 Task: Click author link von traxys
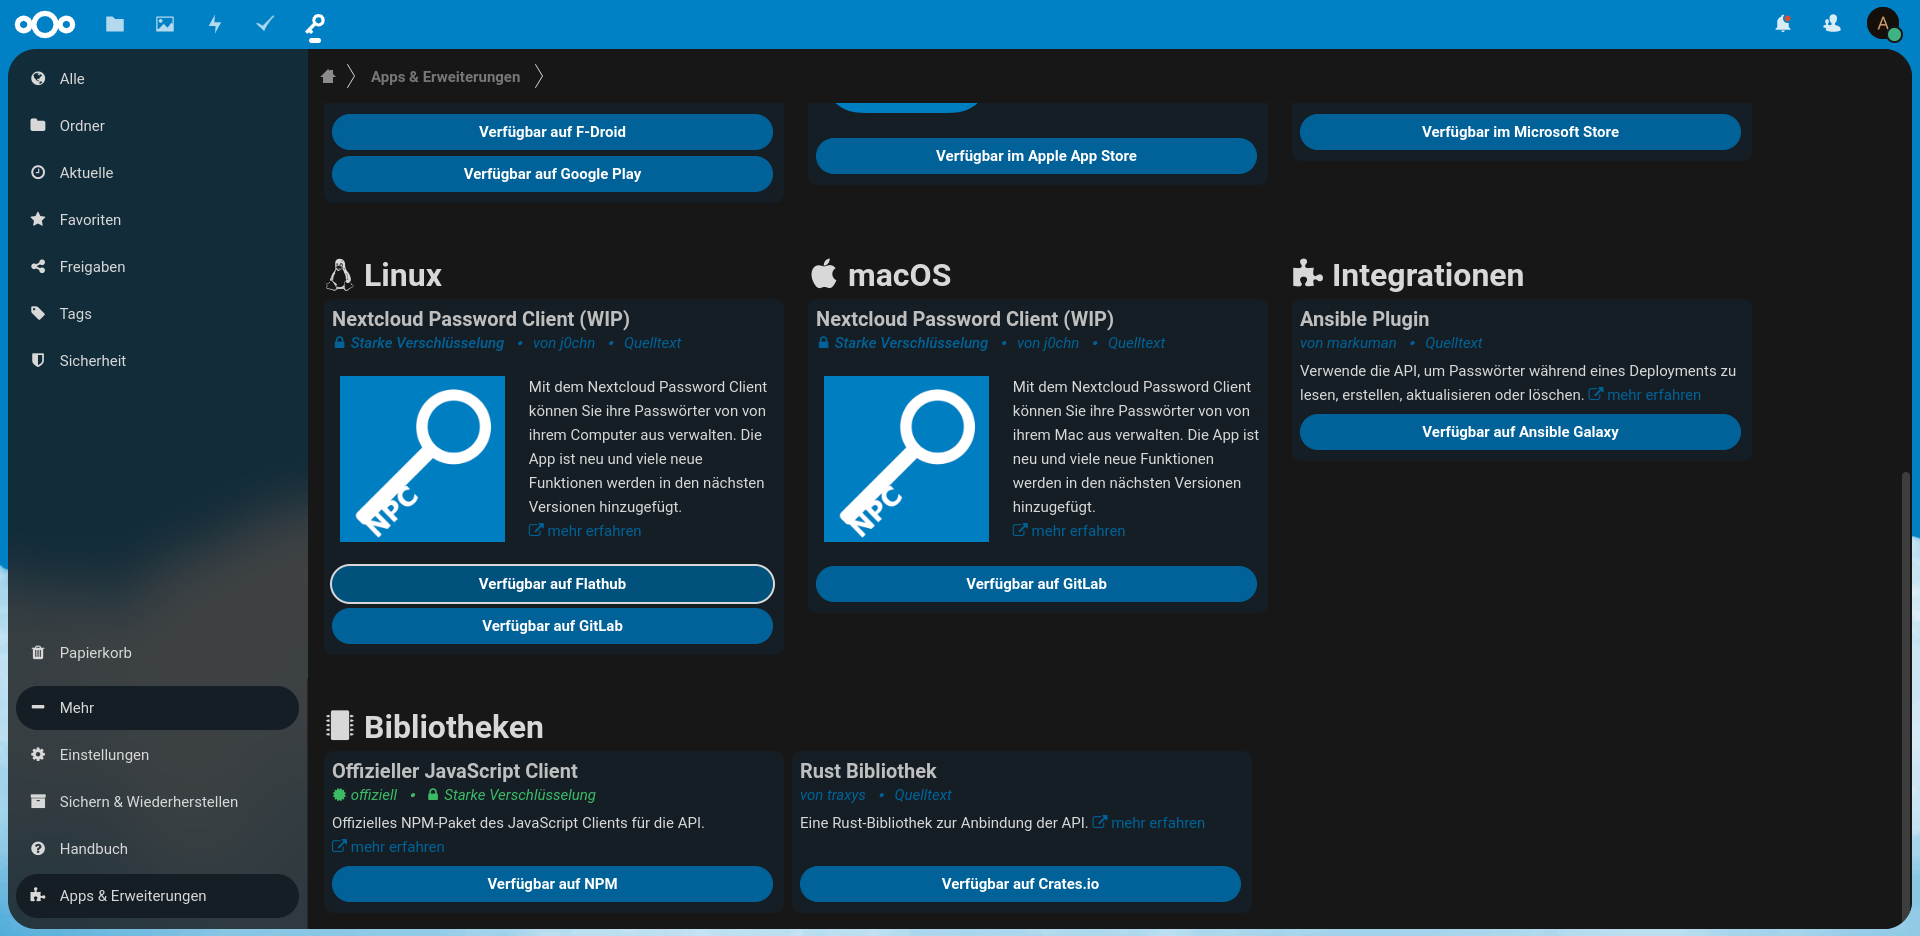(833, 795)
